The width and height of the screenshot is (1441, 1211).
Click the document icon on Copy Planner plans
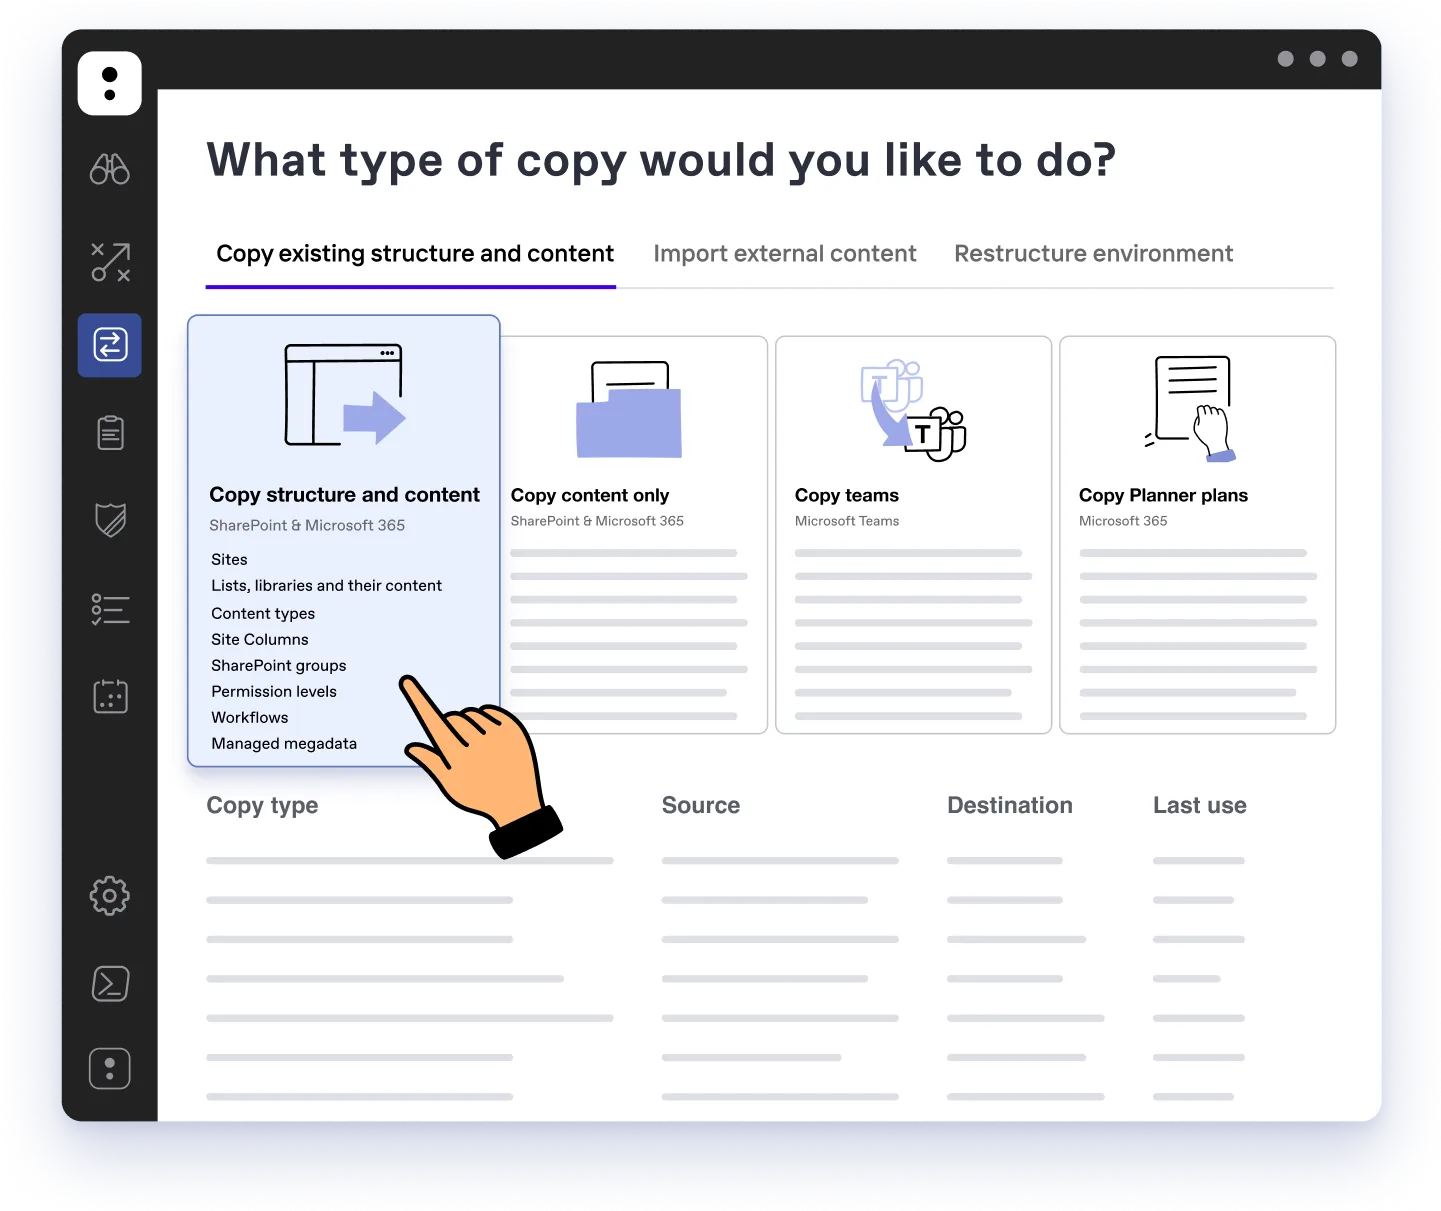[1191, 409]
